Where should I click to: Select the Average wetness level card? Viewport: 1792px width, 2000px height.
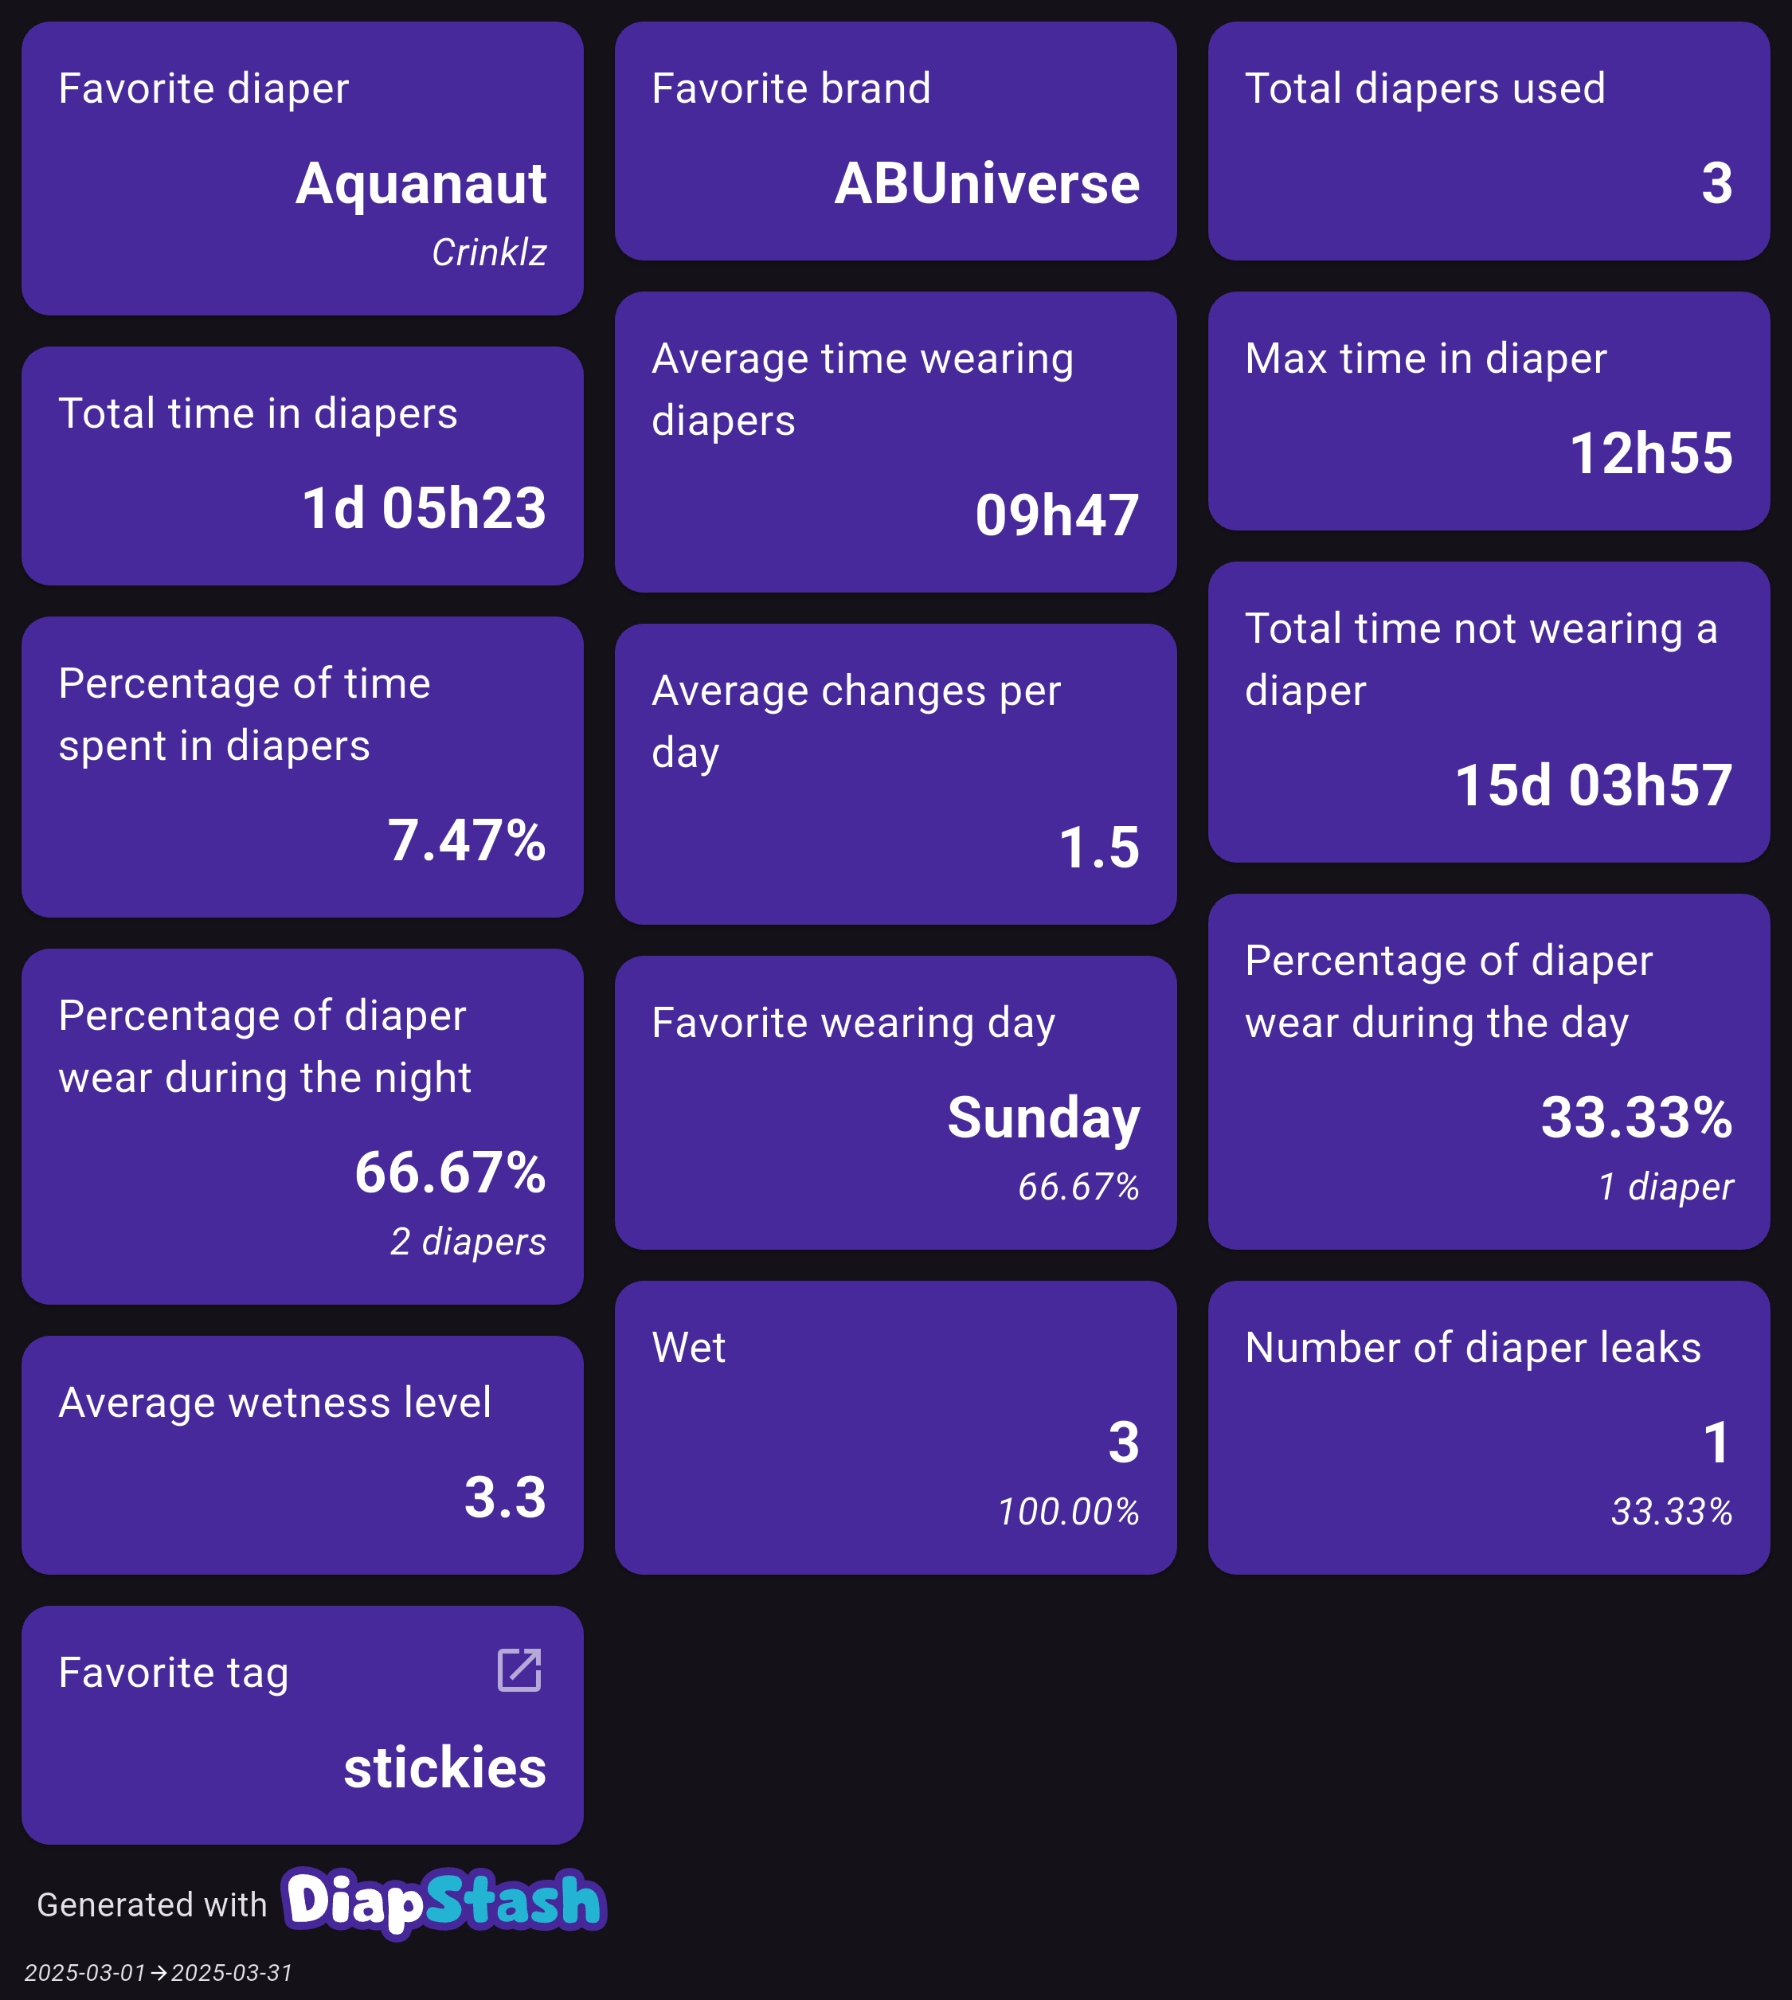tap(302, 1455)
